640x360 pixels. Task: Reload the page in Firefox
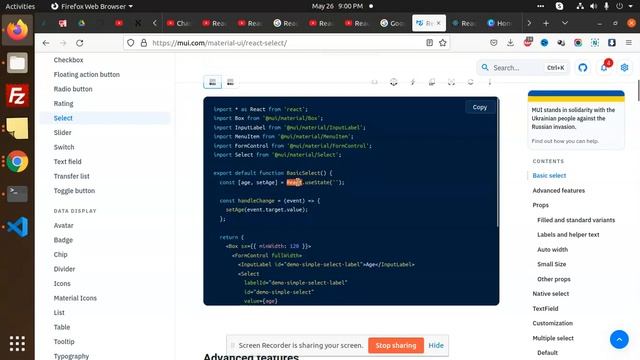80,43
